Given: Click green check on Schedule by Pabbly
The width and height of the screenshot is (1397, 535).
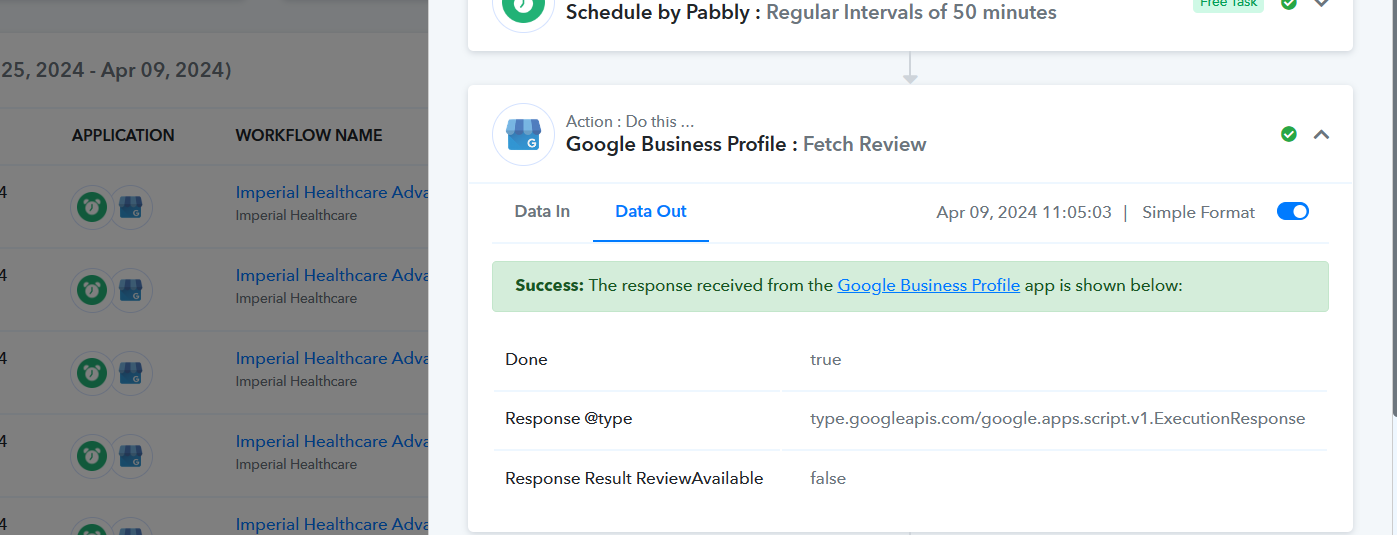Looking at the screenshot, I should click(x=1289, y=4).
